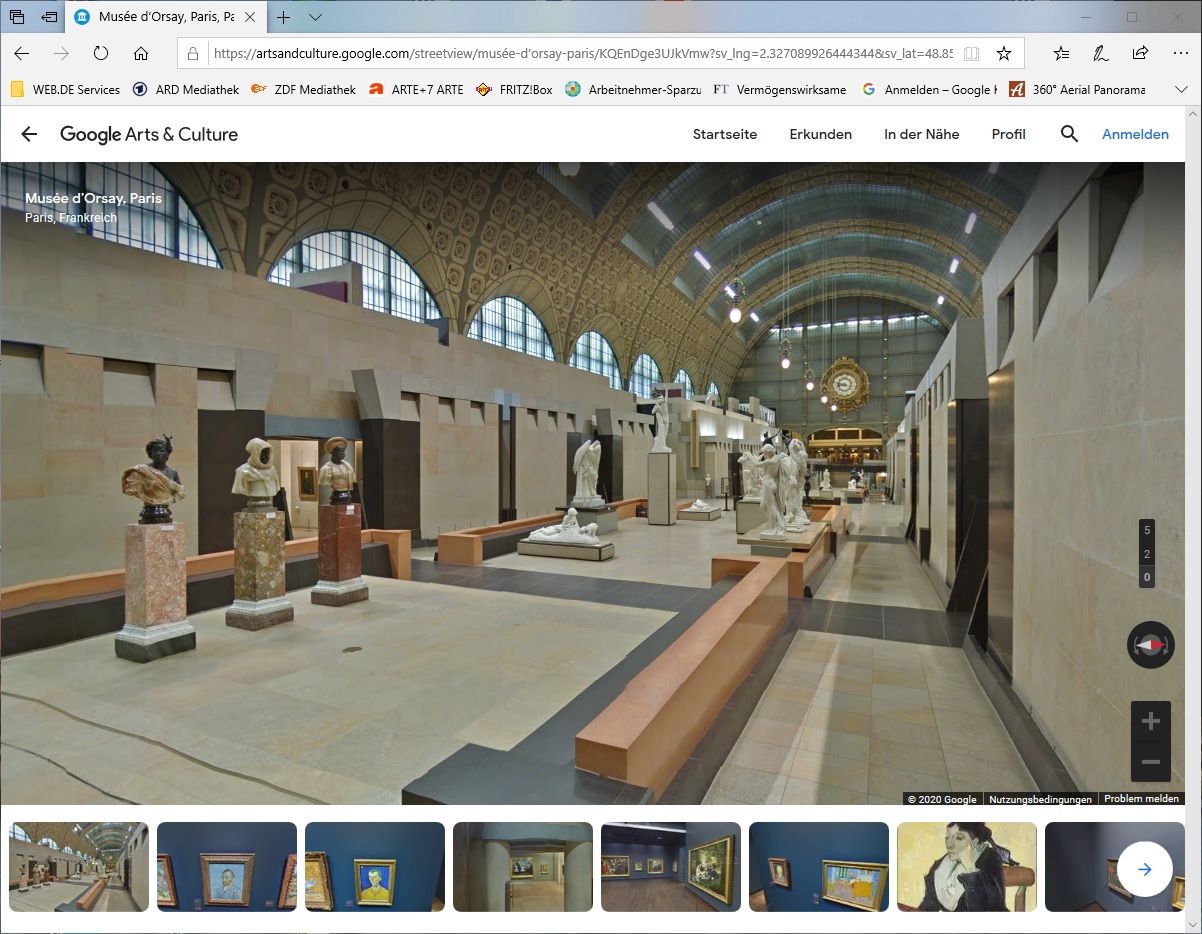This screenshot has height=934, width=1202.
Task: Open the search magnifier icon
Action: [x=1069, y=134]
